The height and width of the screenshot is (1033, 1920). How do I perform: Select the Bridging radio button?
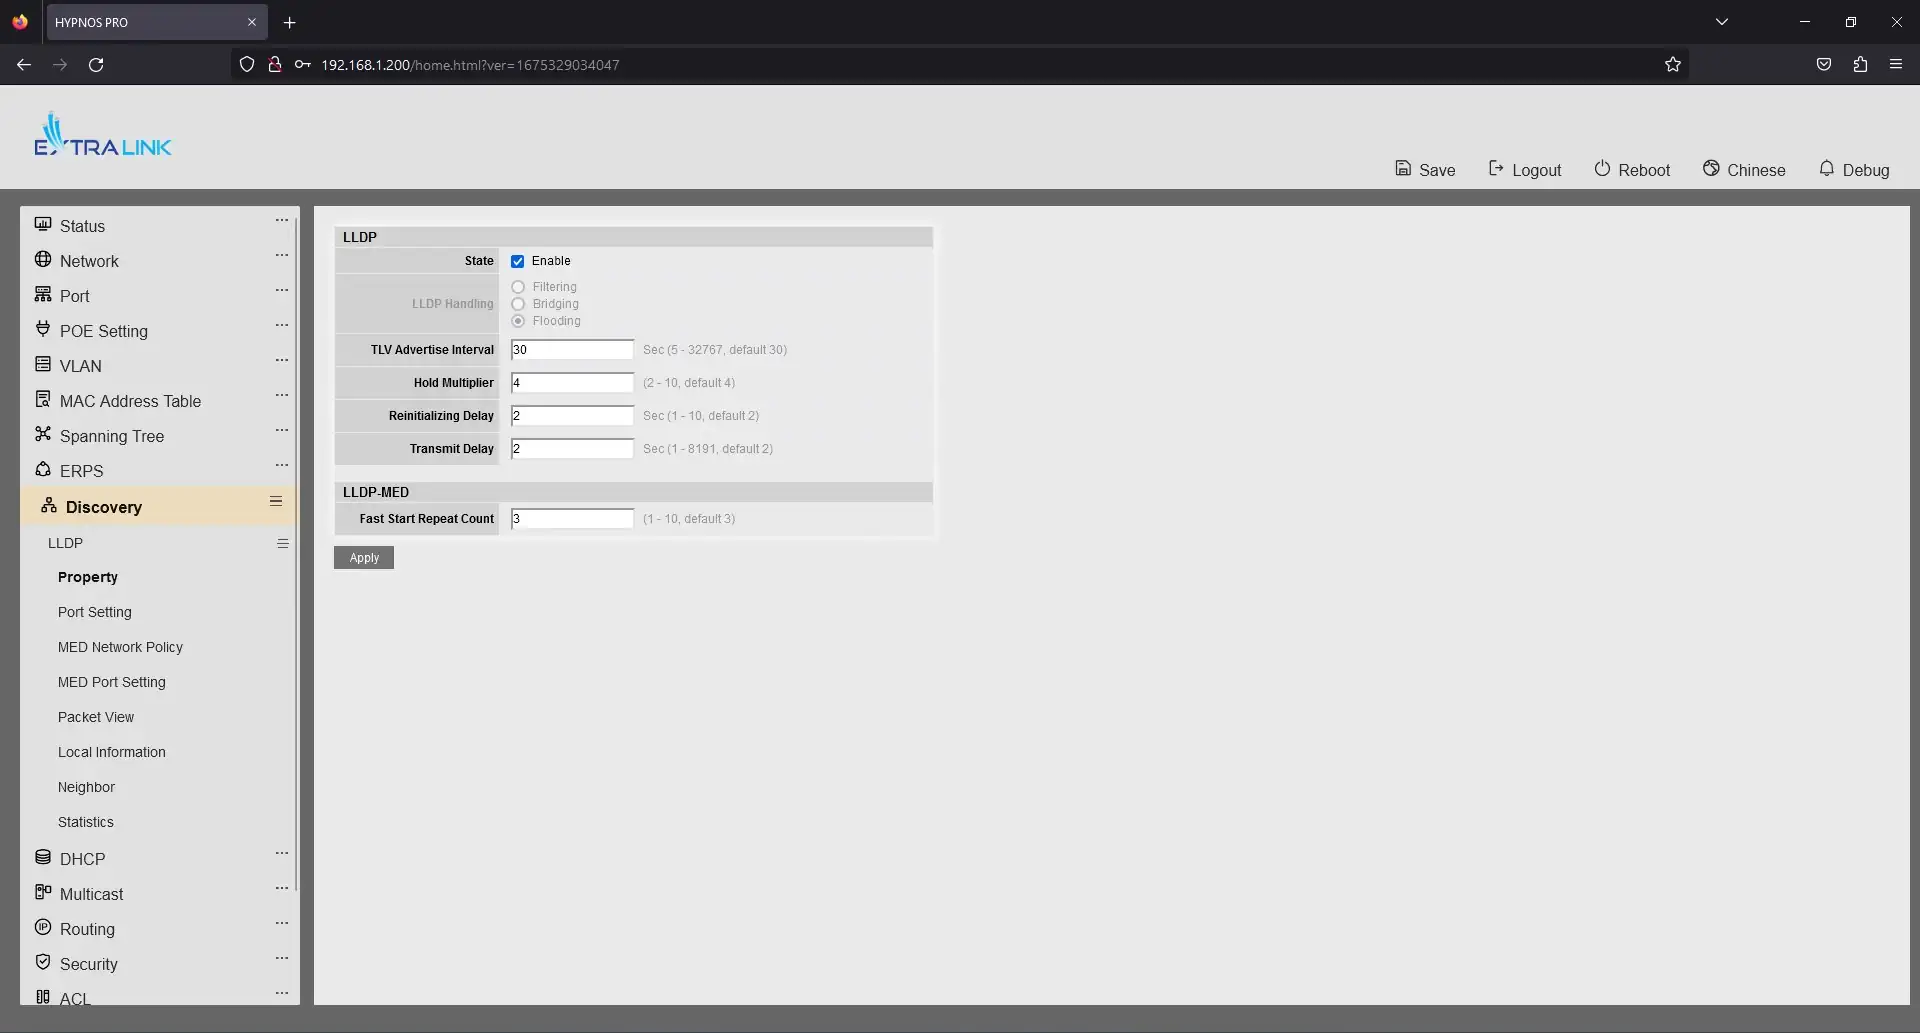tap(518, 304)
